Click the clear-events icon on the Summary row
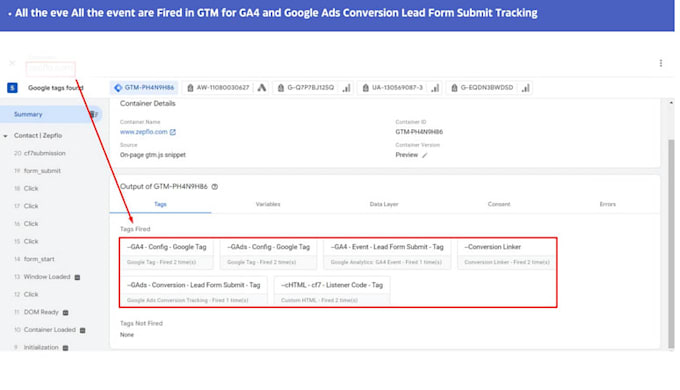The width and height of the screenshot is (680, 390). (93, 115)
